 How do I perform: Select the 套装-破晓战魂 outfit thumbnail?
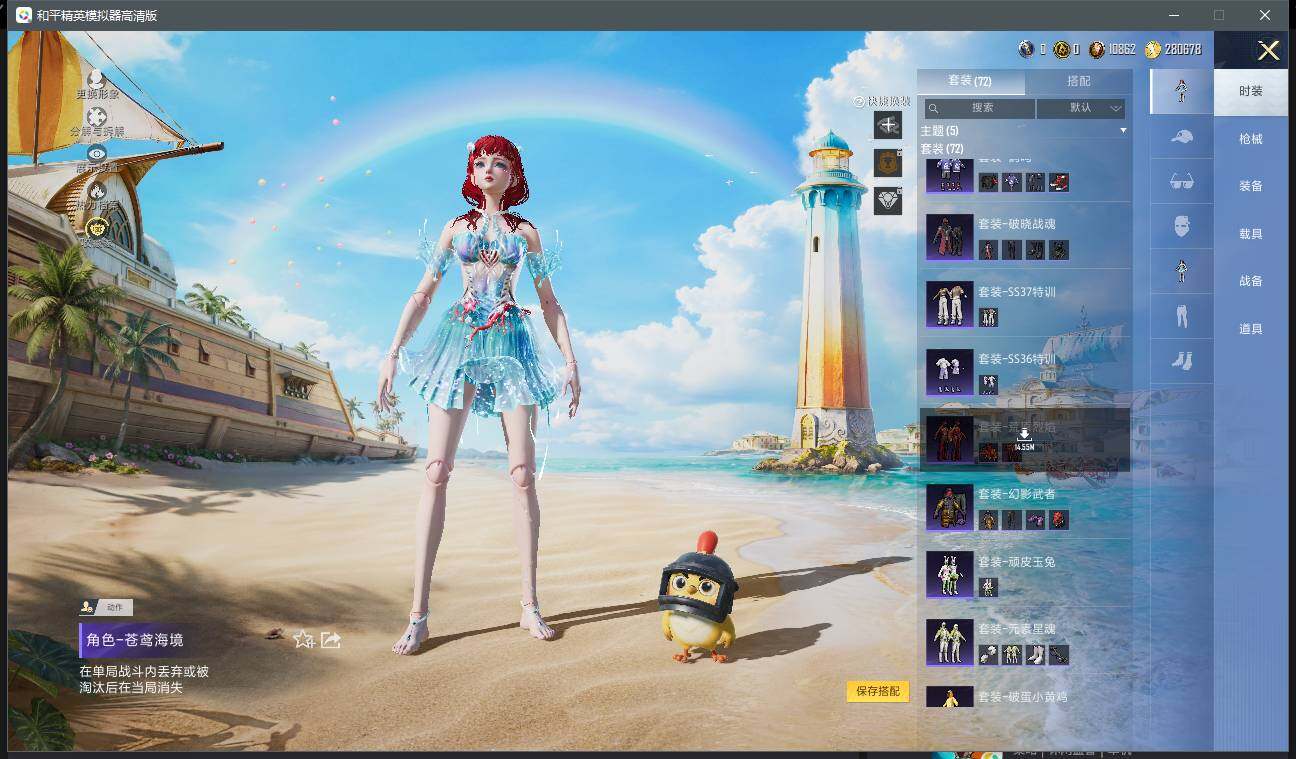(x=949, y=237)
